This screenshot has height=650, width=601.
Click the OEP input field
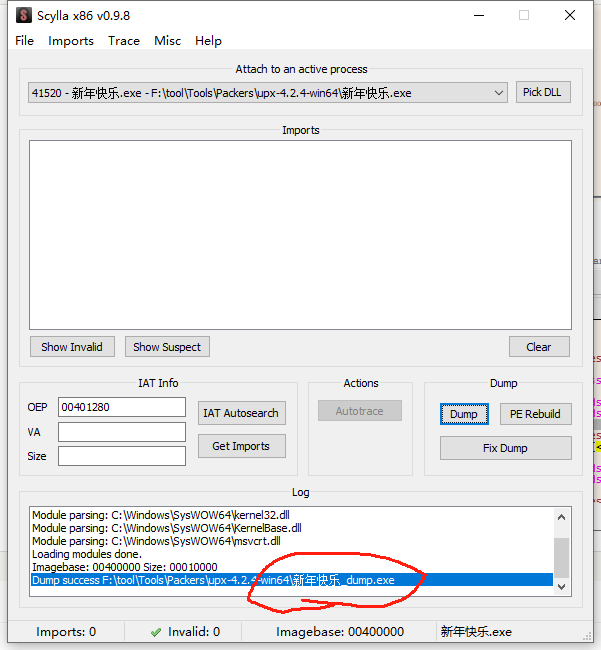click(122, 407)
